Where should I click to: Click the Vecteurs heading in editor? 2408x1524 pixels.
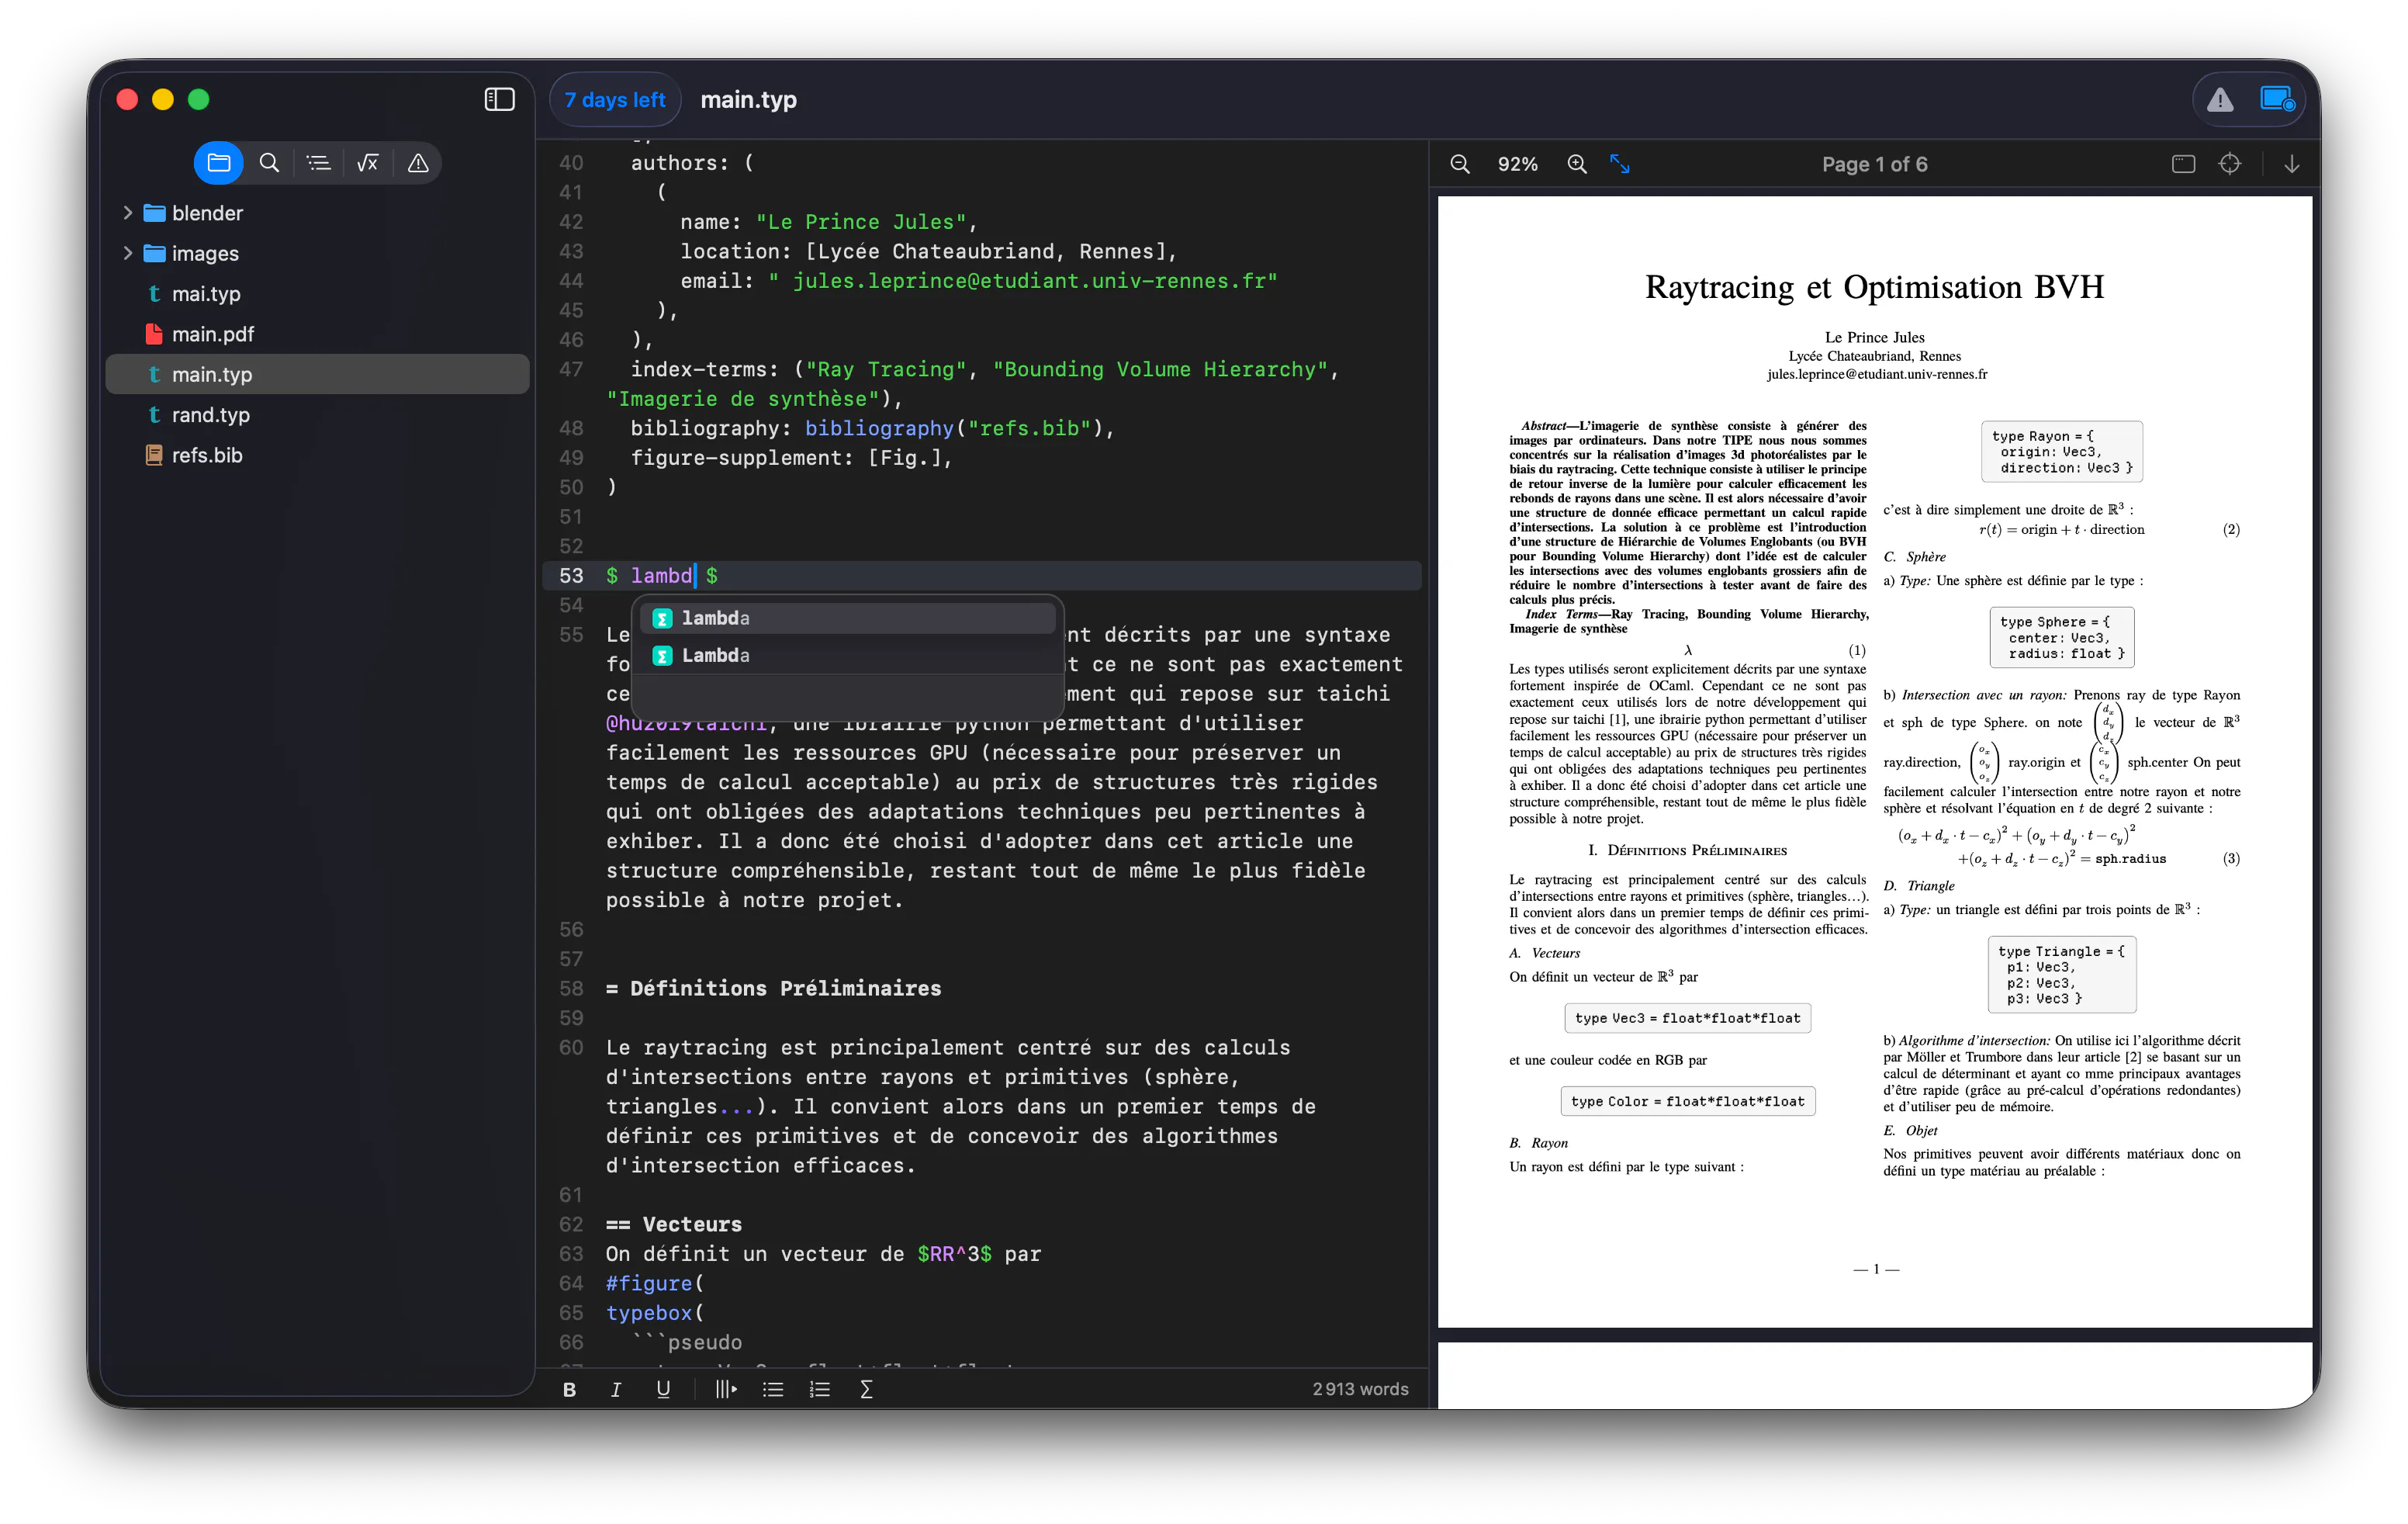[x=674, y=1225]
